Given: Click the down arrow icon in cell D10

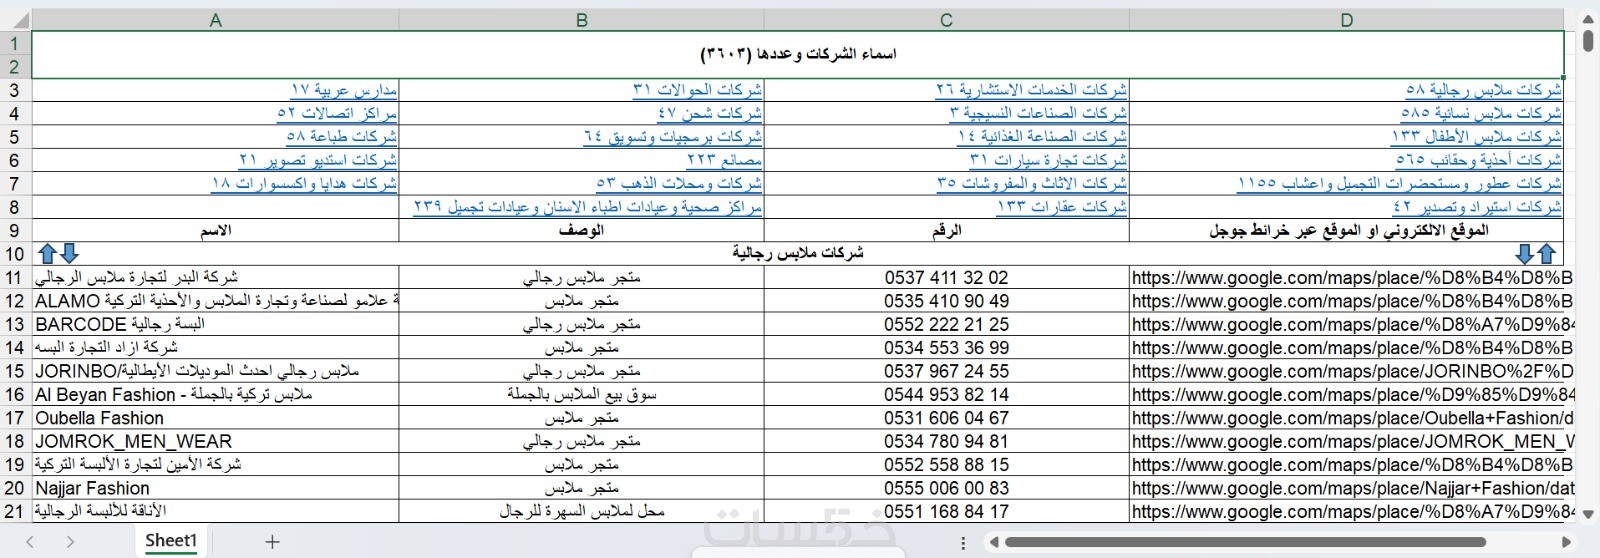Looking at the screenshot, I should 1524,254.
